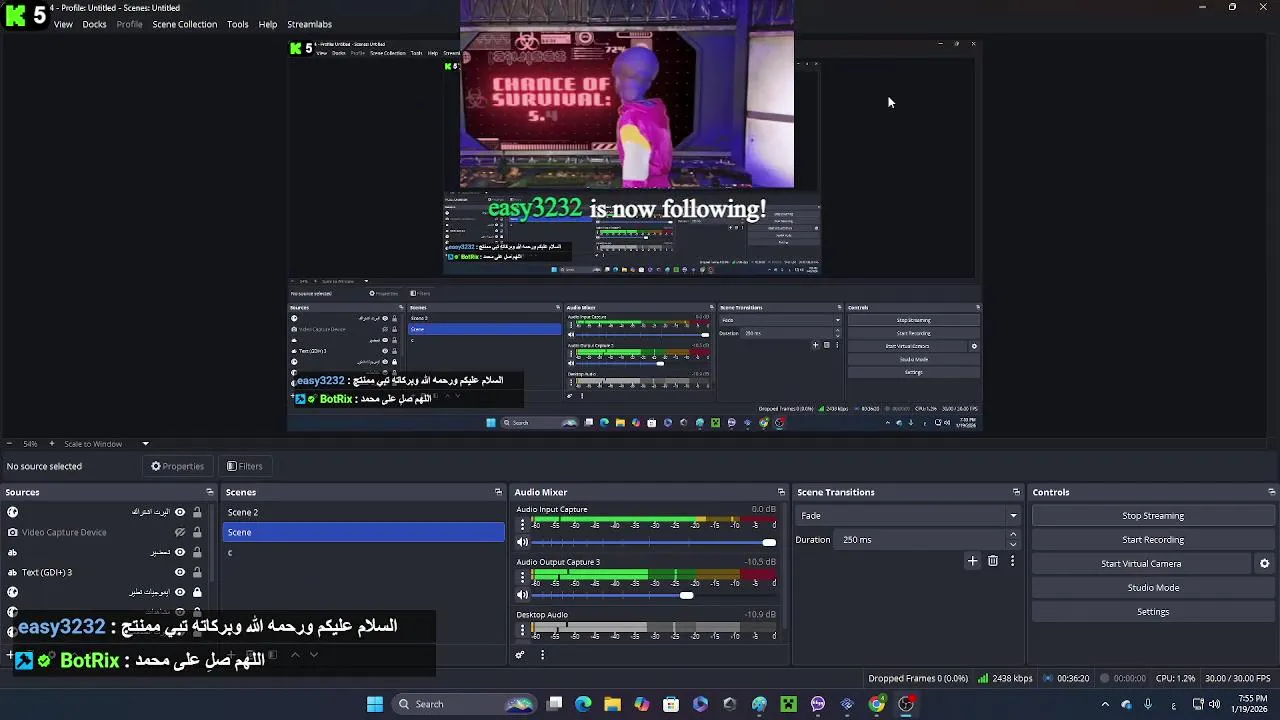This screenshot has width=1280, height=720.
Task: Toggle visibility of Text (GDI+) 3 source
Action: 180,572
